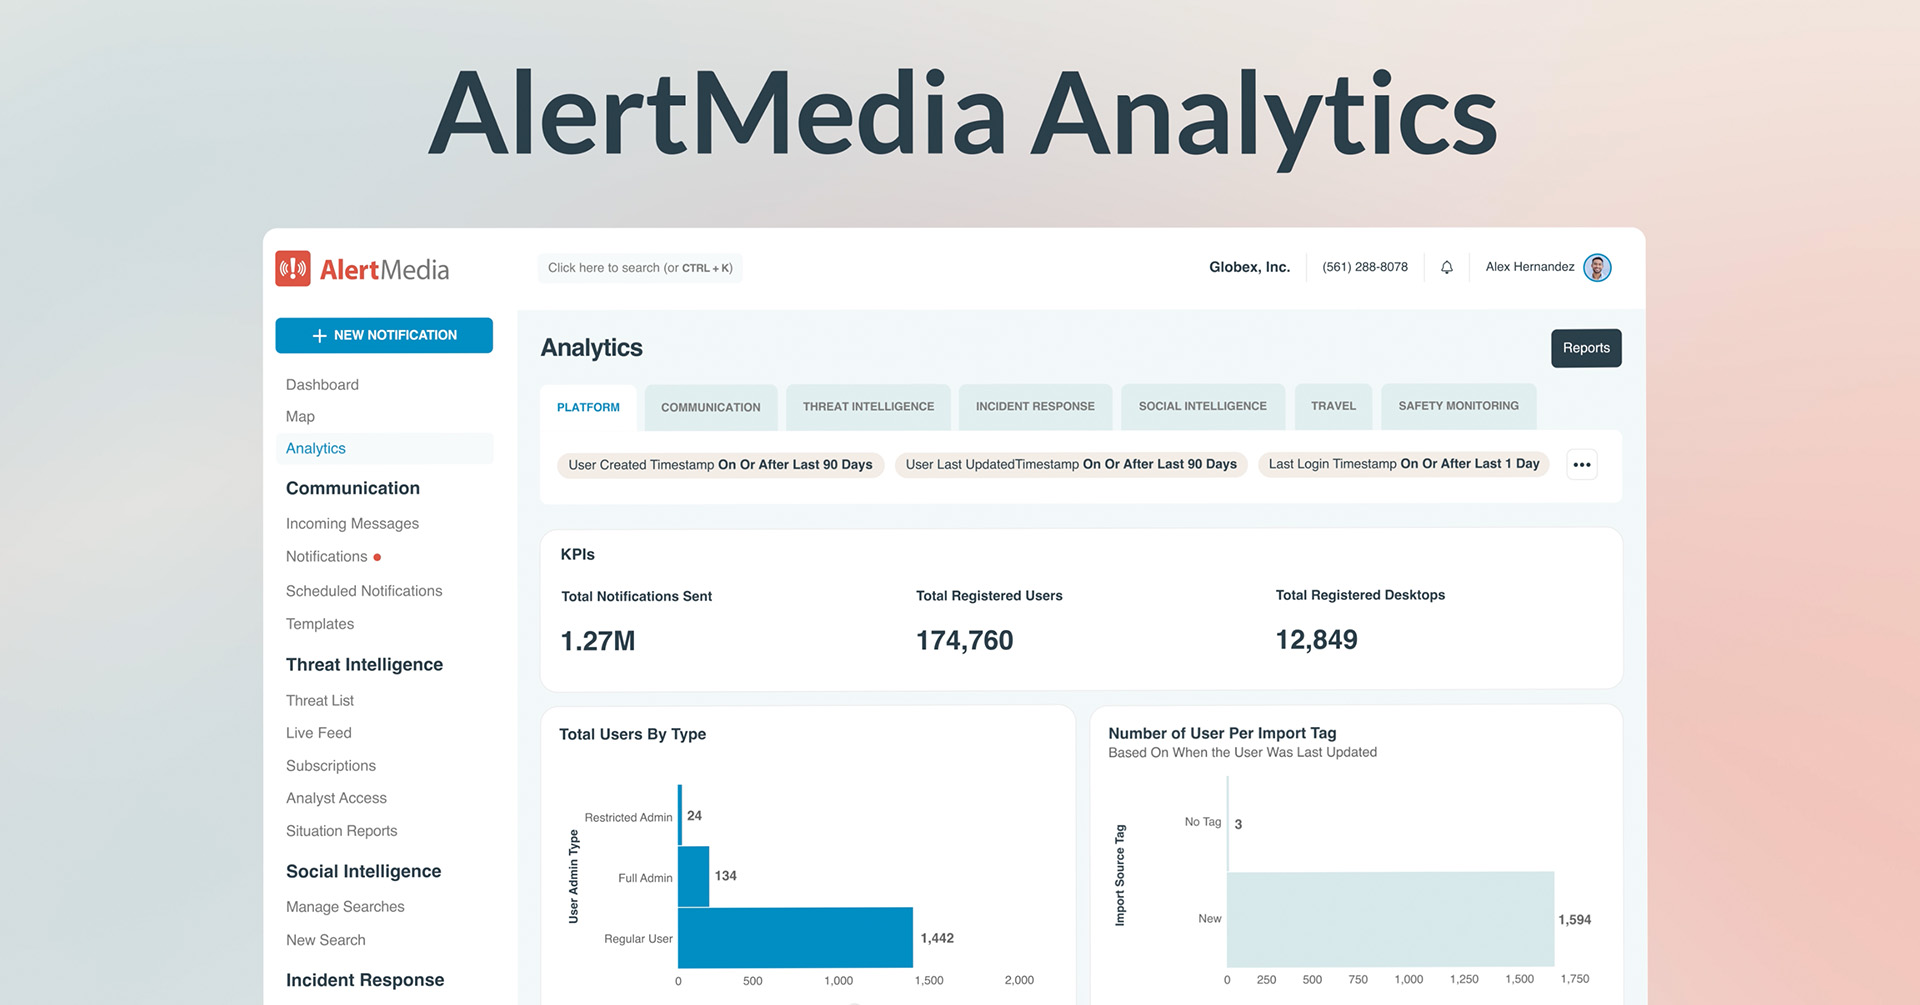
Task: Click the 174,760 registered users value
Action: tap(965, 640)
